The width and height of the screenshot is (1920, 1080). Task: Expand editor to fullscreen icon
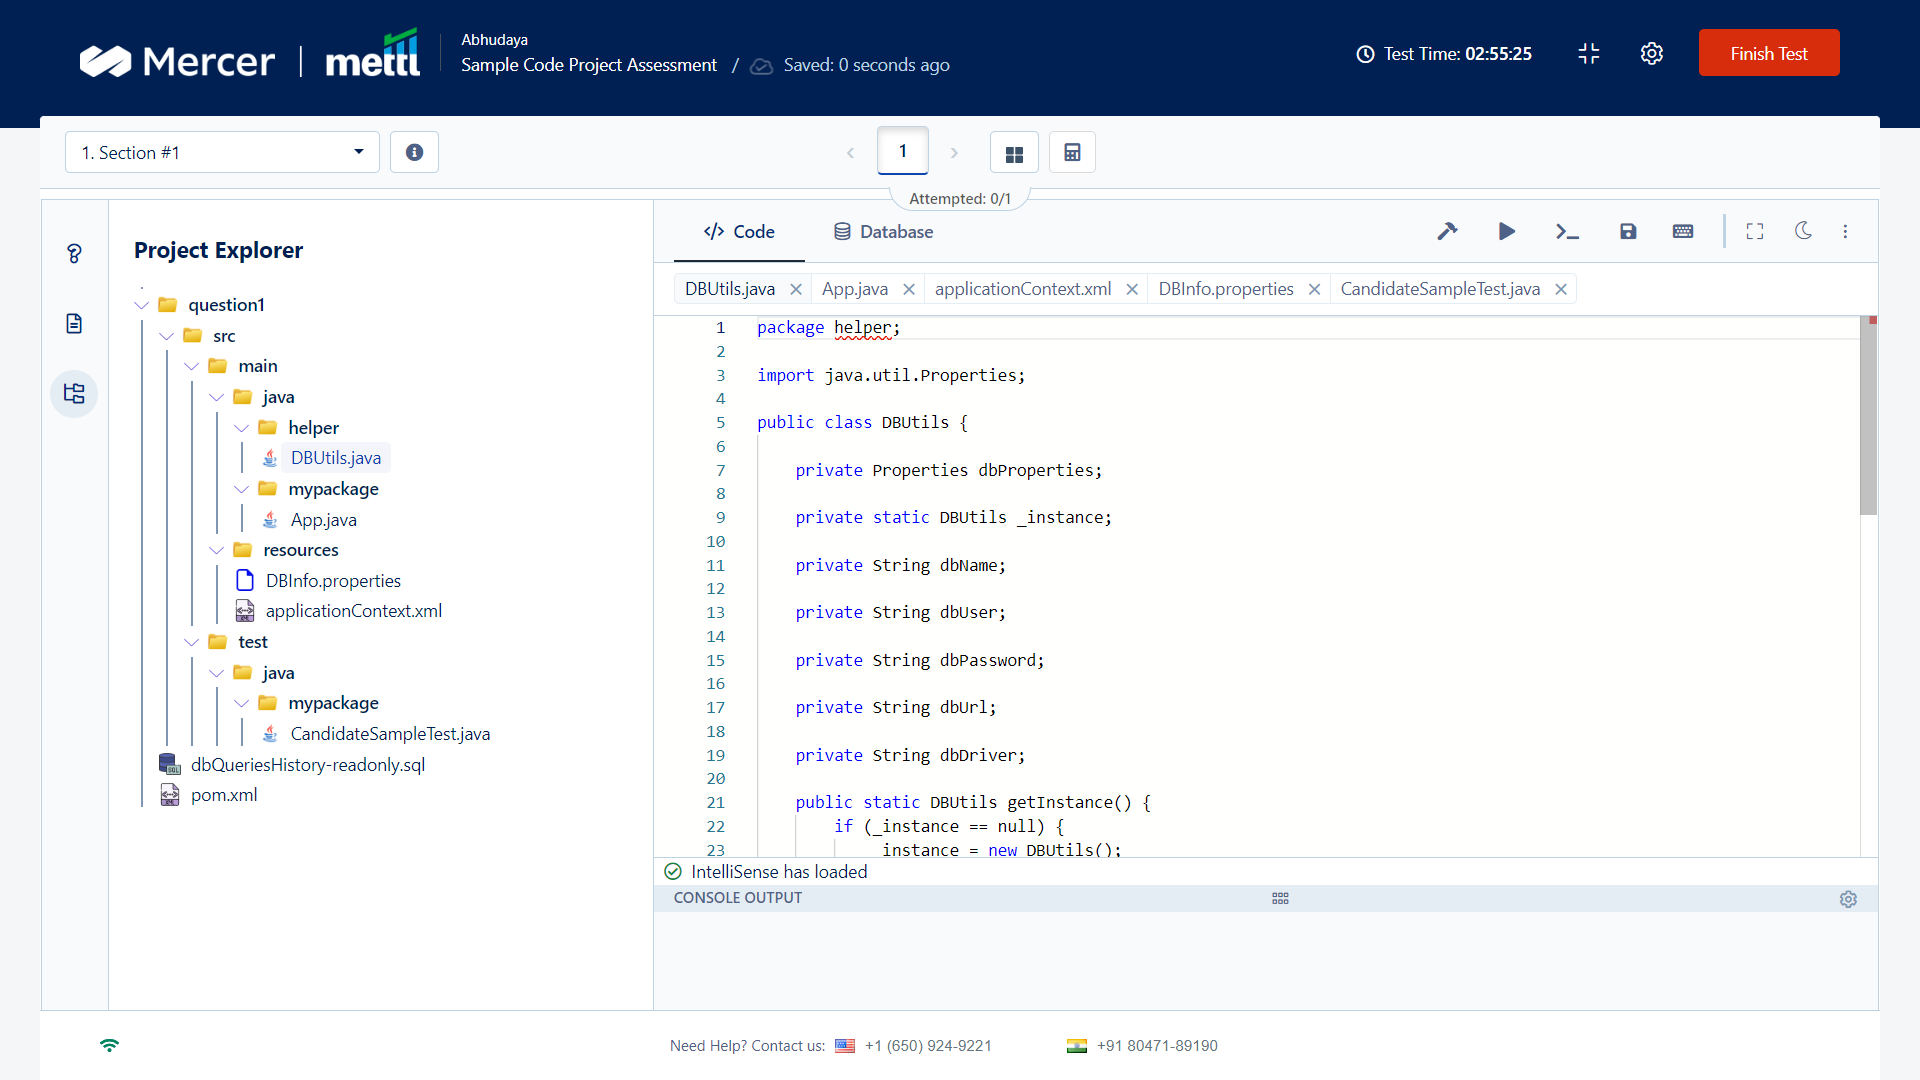coord(1755,231)
